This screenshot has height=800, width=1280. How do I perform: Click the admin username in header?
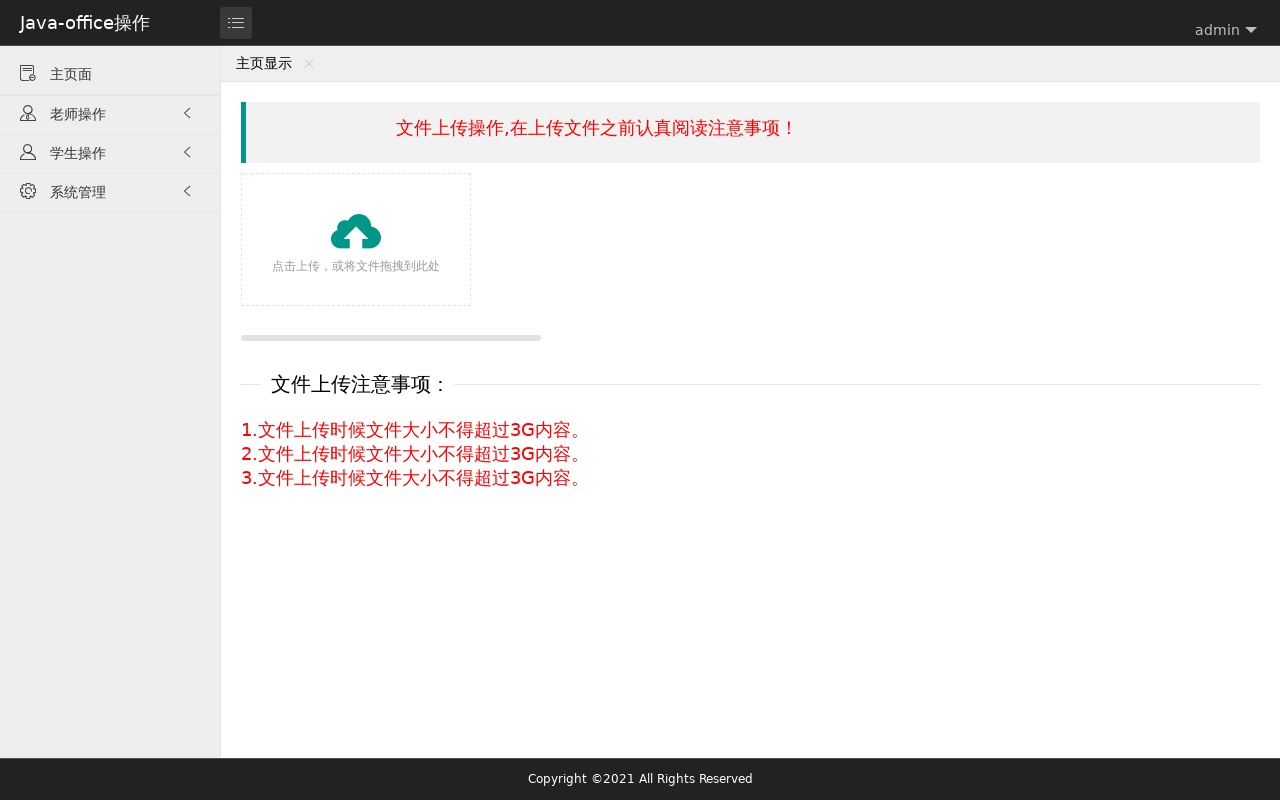tap(1217, 30)
